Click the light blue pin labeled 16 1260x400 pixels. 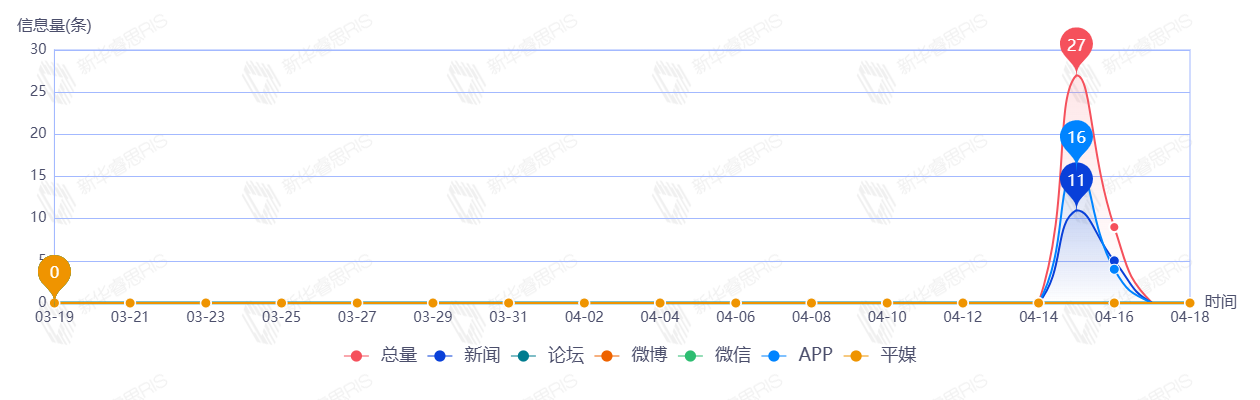coord(1076,137)
